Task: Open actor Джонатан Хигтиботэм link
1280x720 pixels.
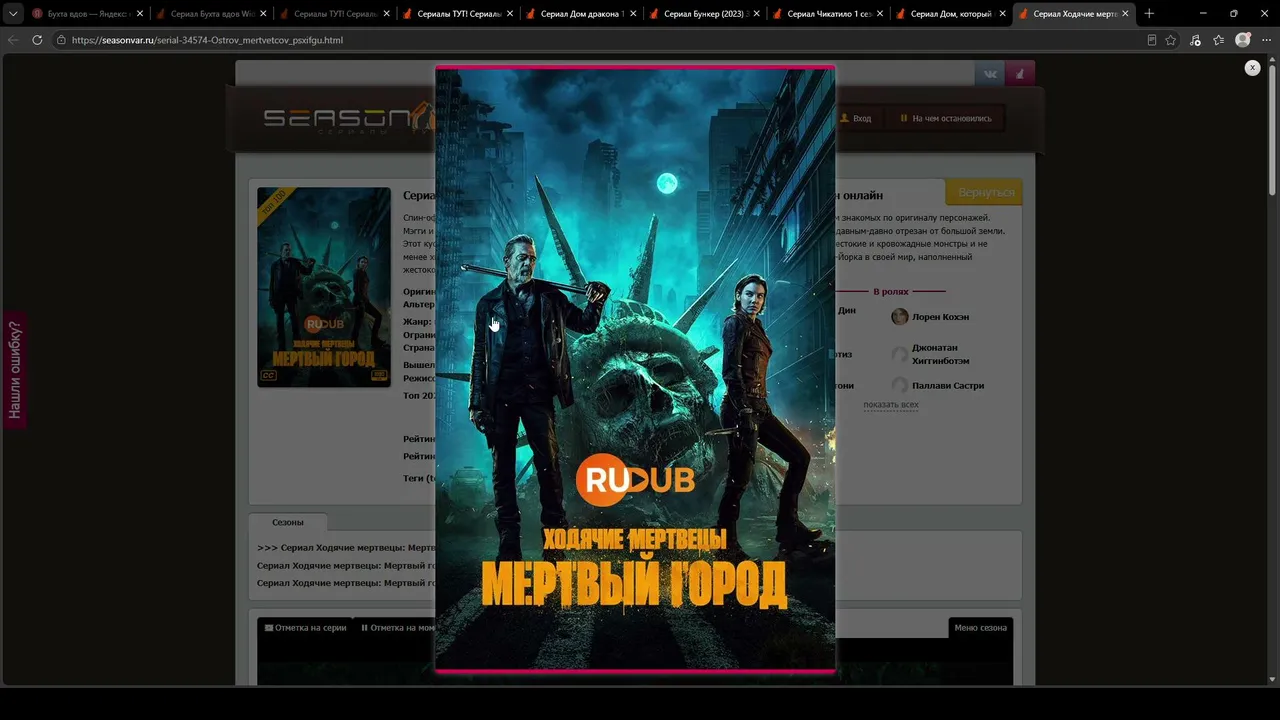Action: click(x=941, y=354)
